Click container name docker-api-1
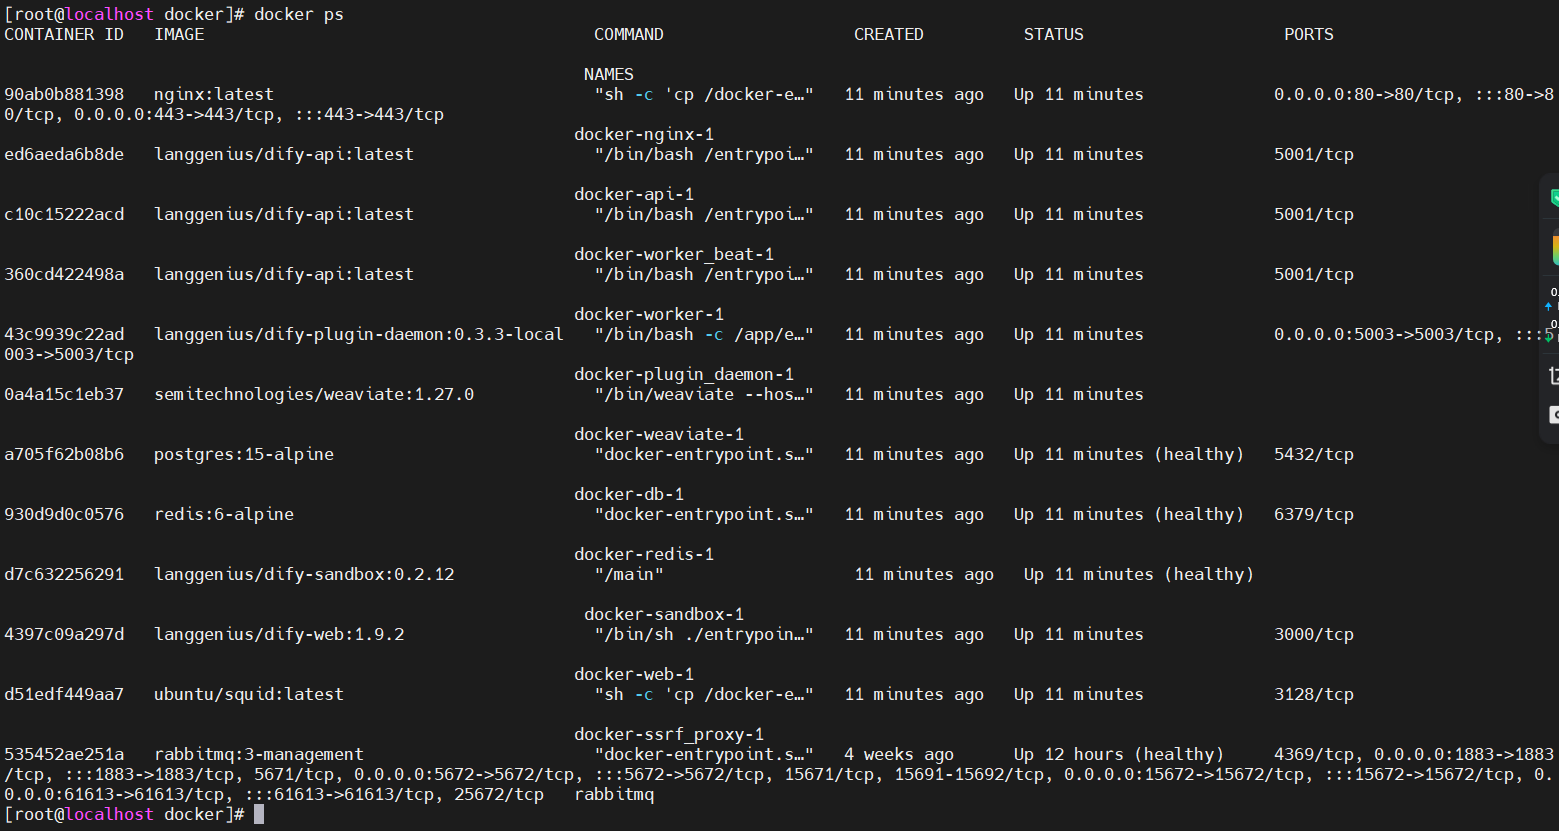 tap(634, 194)
